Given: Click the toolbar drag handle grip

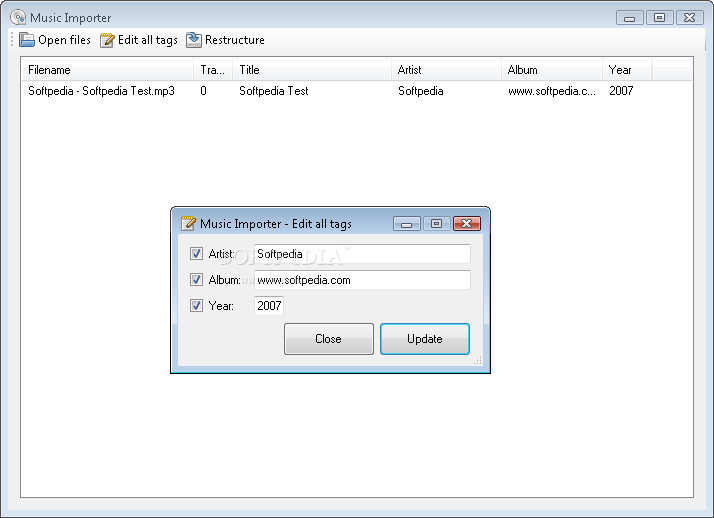Looking at the screenshot, I should (12, 40).
